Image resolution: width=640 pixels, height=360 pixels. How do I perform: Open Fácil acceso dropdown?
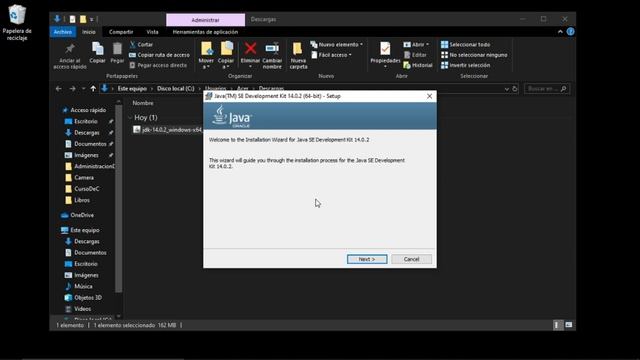331,55
